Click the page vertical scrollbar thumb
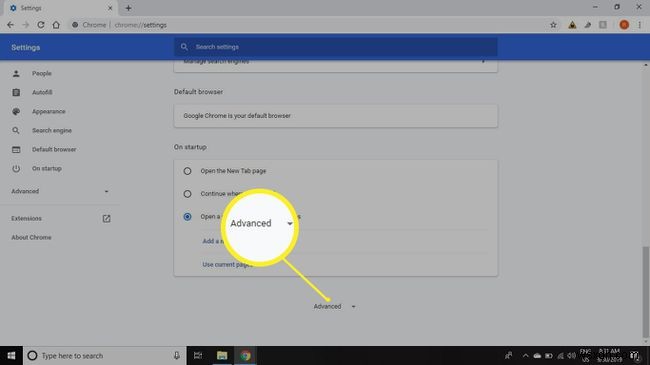Viewport: 650px width, 365px height. point(645,292)
